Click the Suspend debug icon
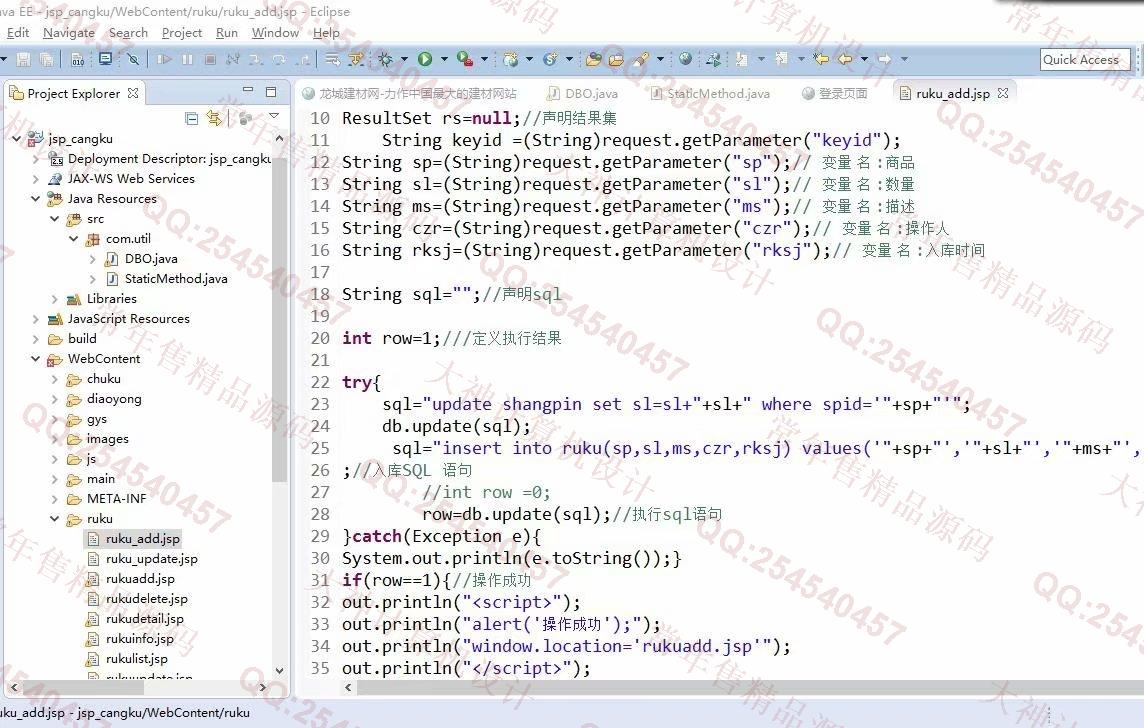The width and height of the screenshot is (1144, 728). click(188, 59)
